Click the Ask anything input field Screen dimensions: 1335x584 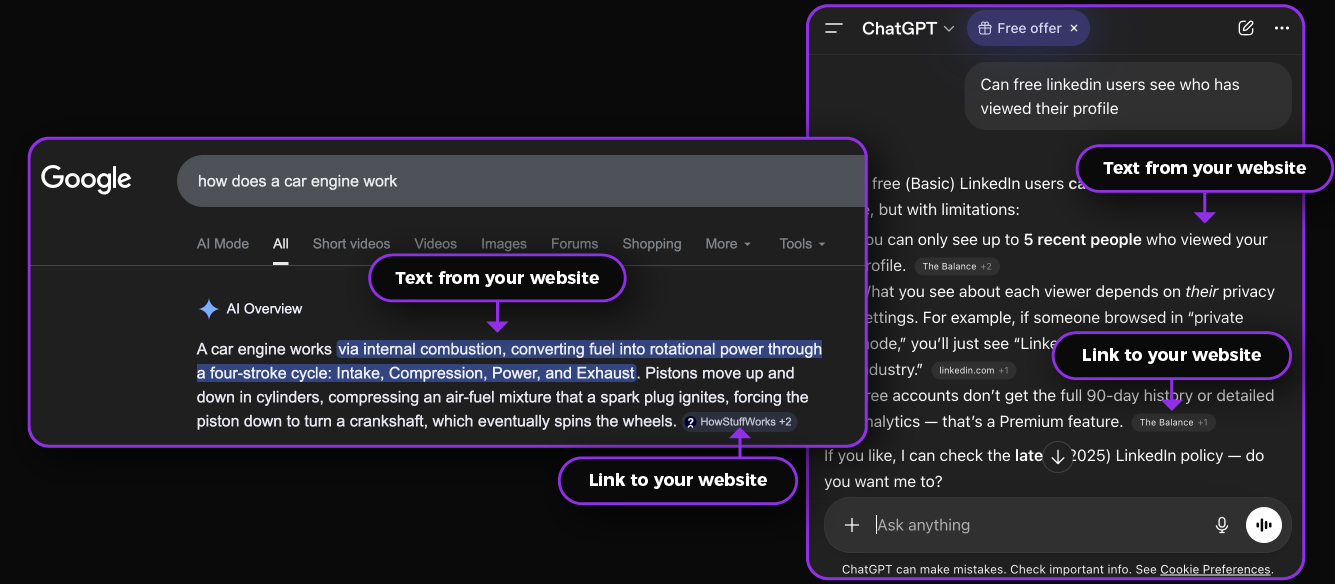click(x=1030, y=525)
